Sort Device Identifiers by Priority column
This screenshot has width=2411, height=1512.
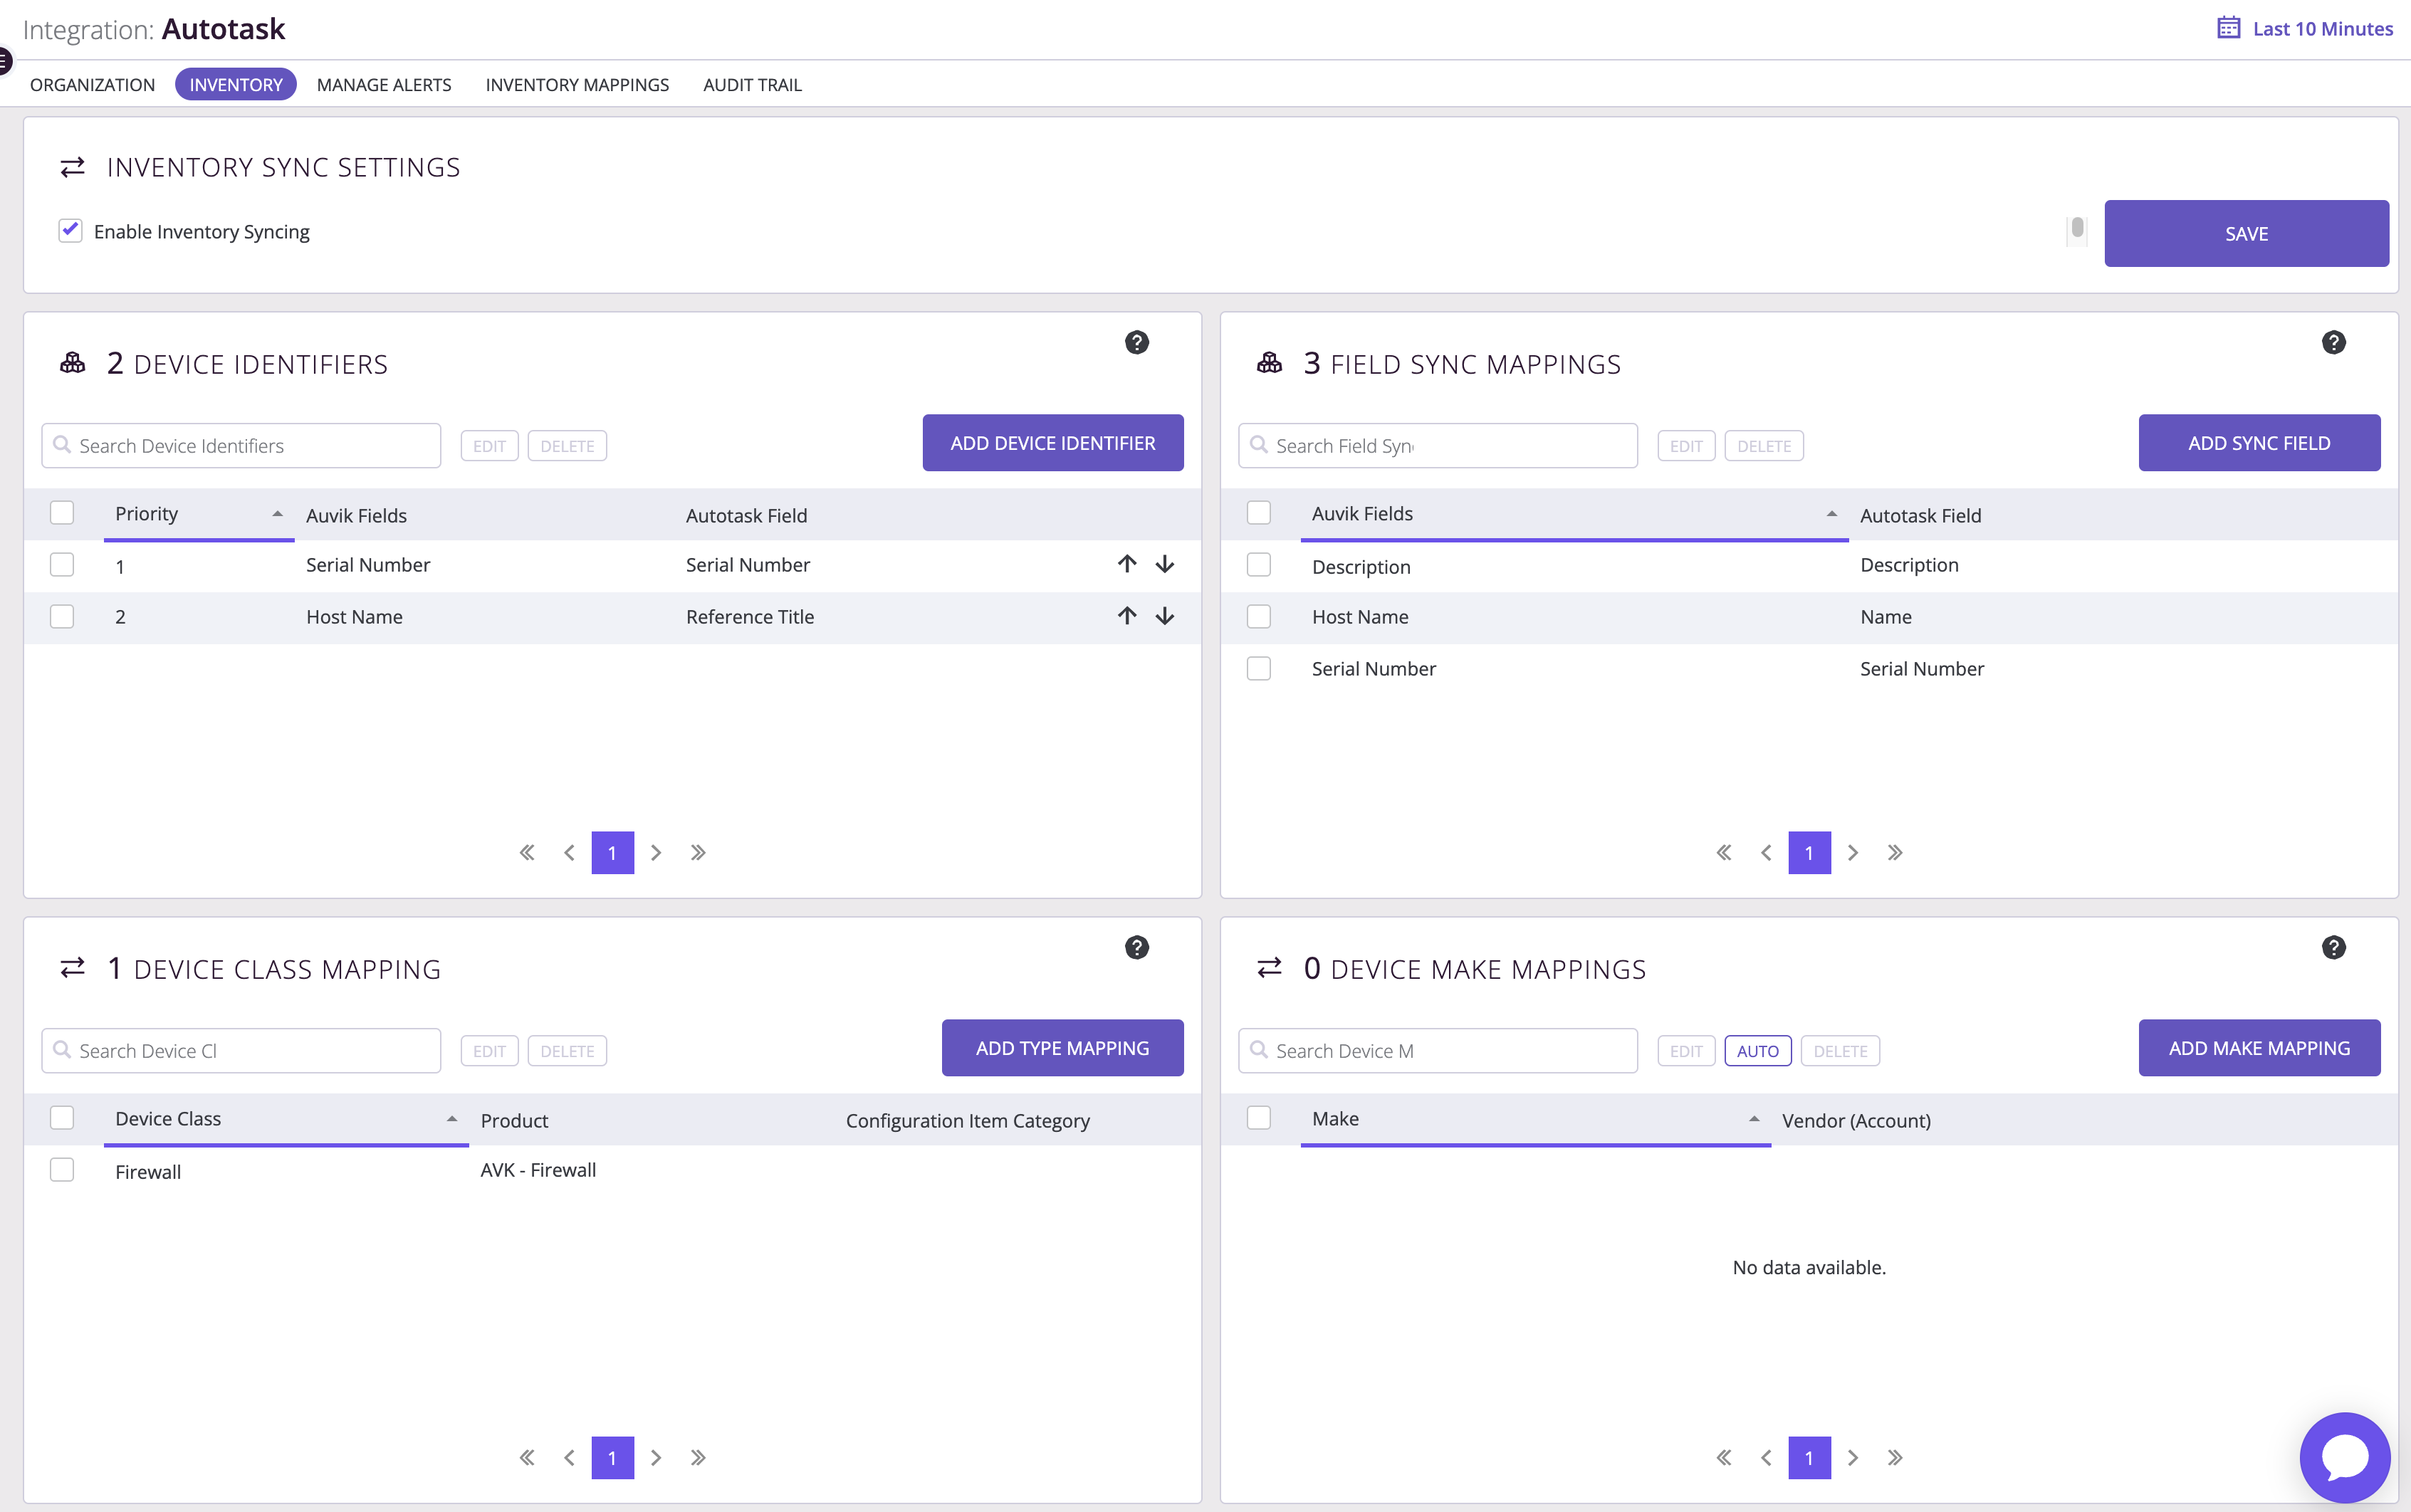click(199, 514)
